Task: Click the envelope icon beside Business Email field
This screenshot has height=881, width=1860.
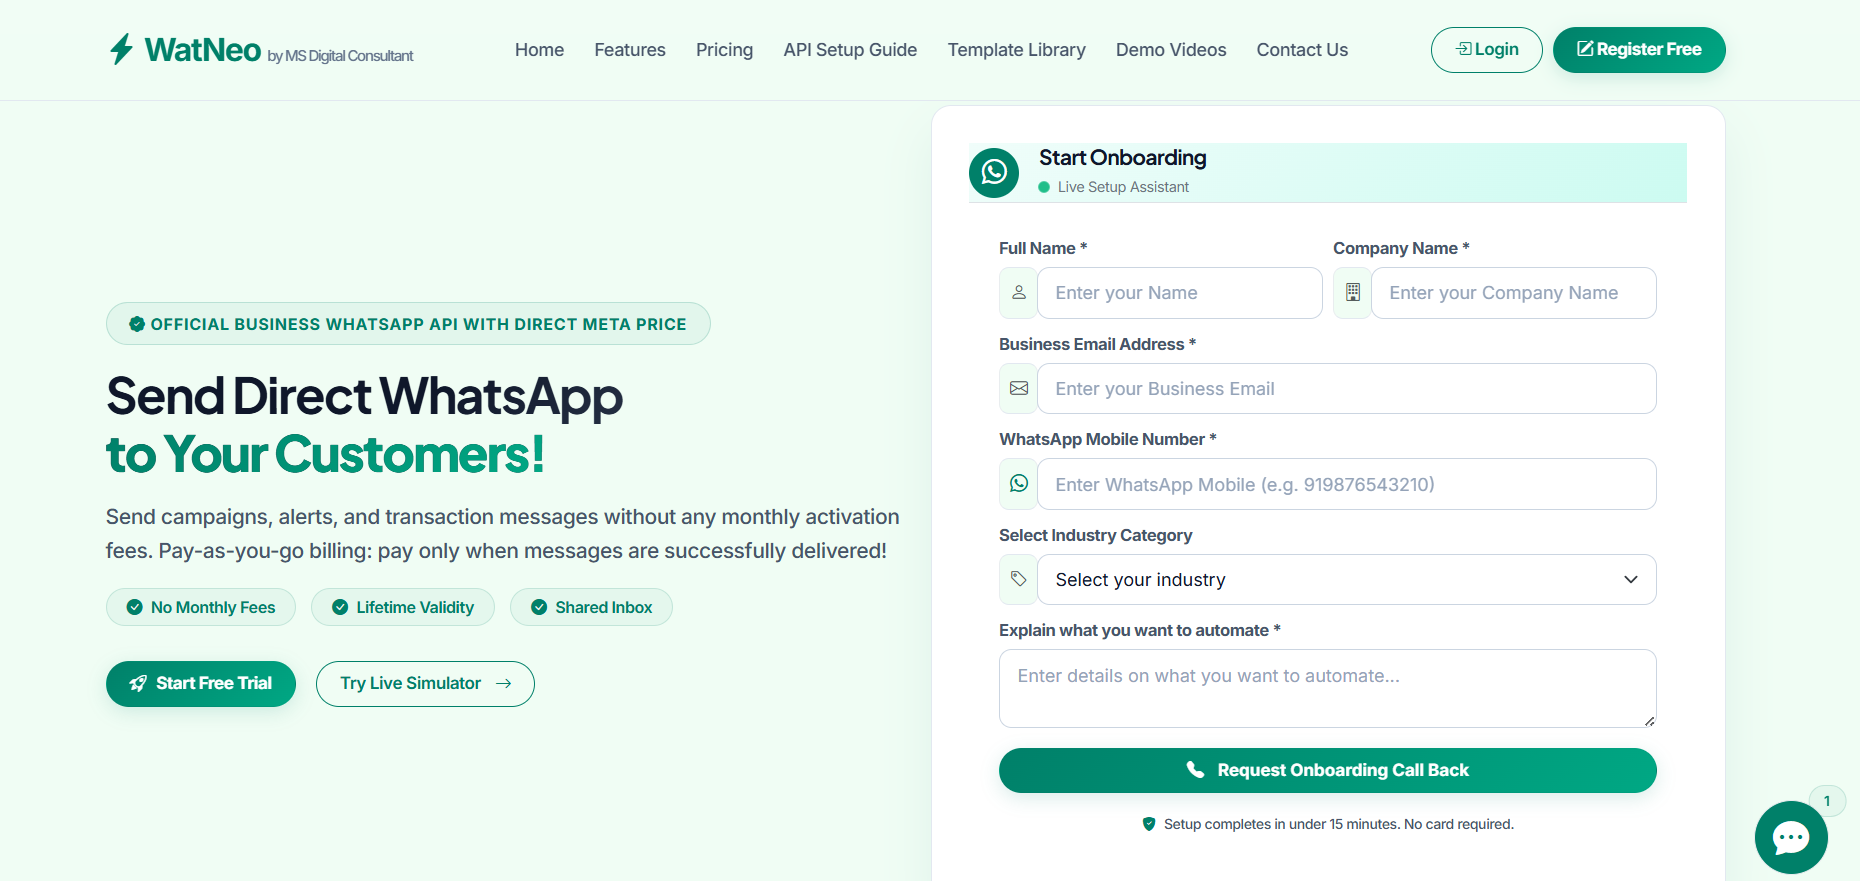Action: 1019,389
